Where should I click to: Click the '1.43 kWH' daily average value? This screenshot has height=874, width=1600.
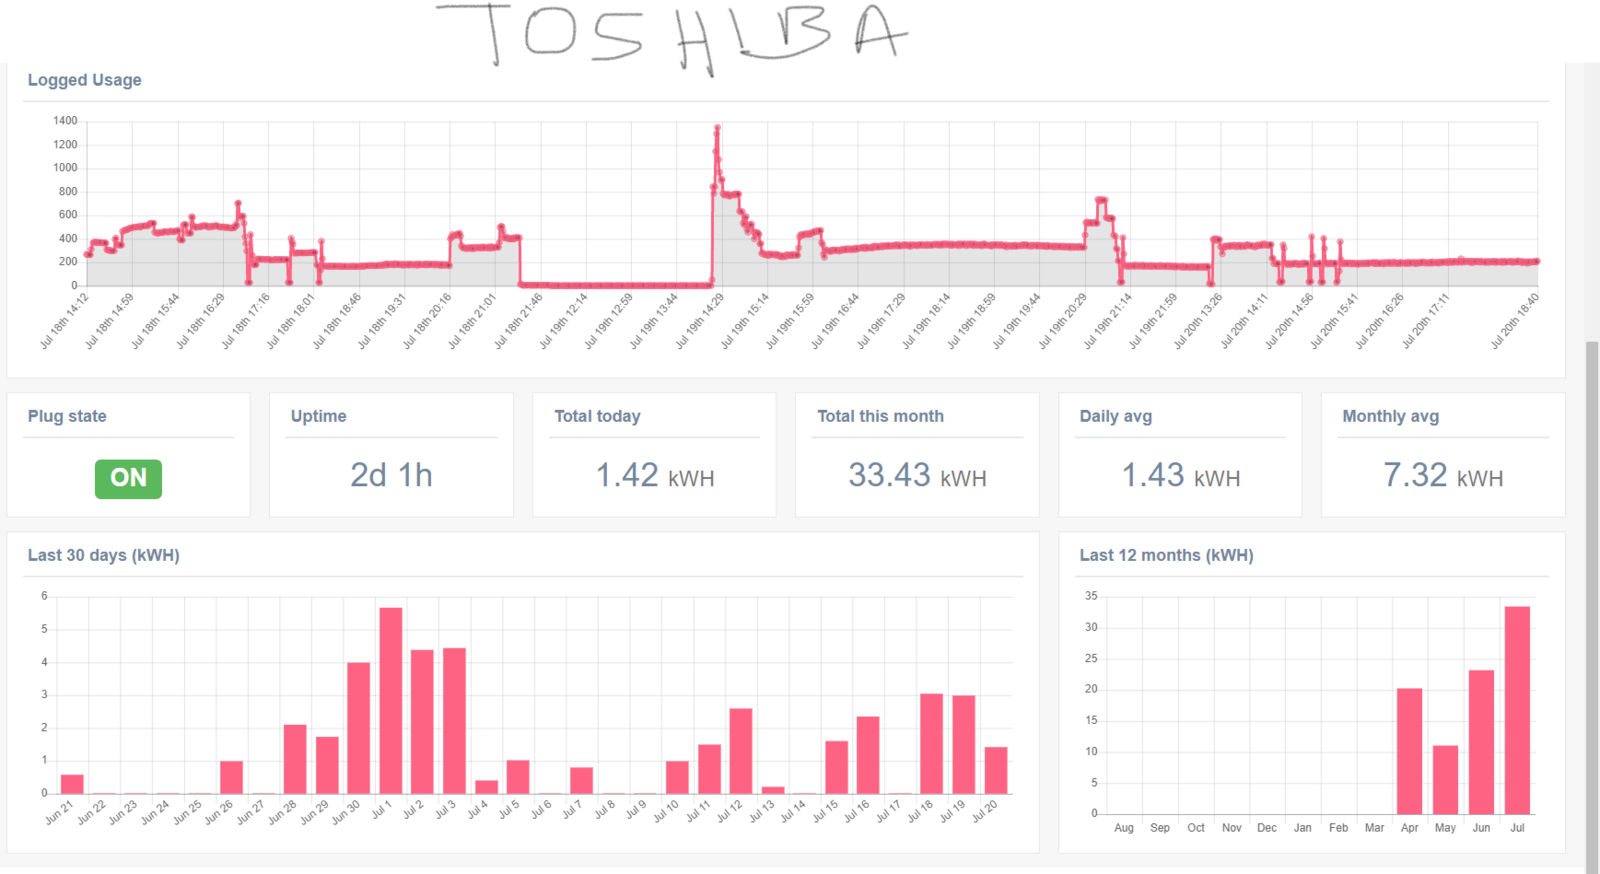pos(1181,475)
